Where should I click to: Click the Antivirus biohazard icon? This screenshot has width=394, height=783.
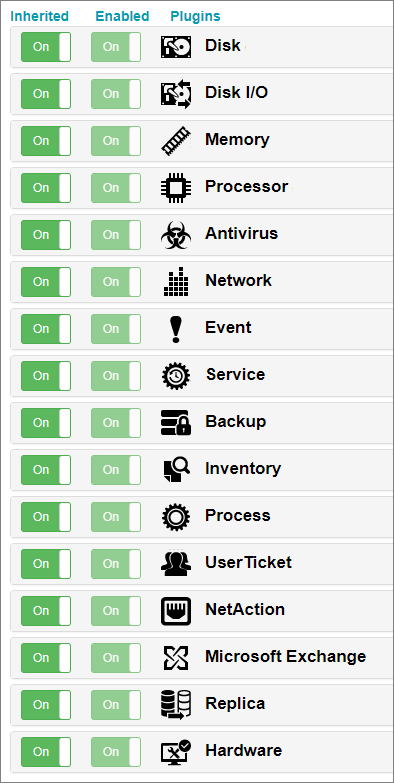tap(176, 235)
